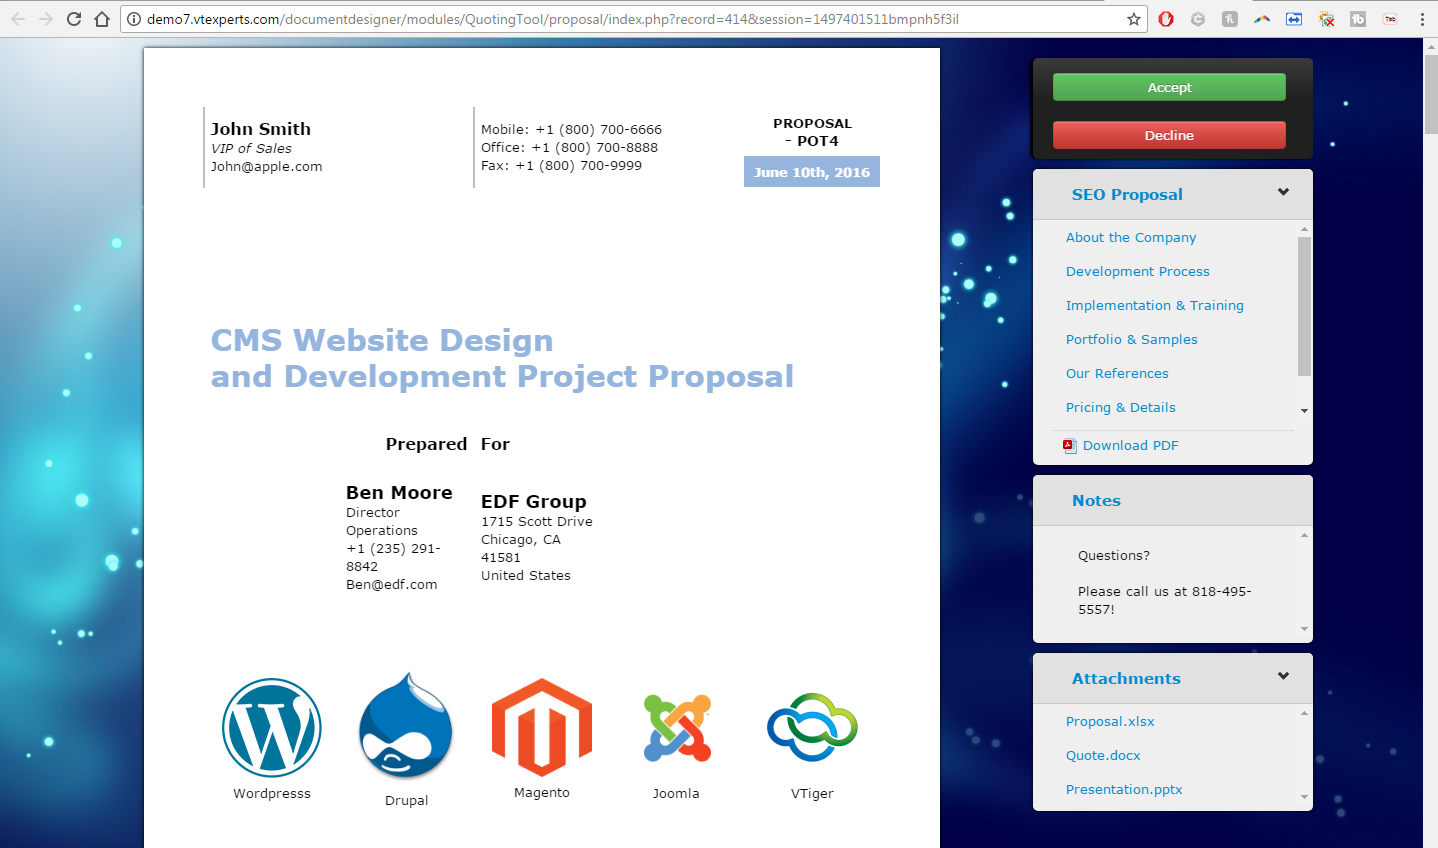1438x848 pixels.
Task: Decline the proposal with red button
Action: (x=1169, y=135)
